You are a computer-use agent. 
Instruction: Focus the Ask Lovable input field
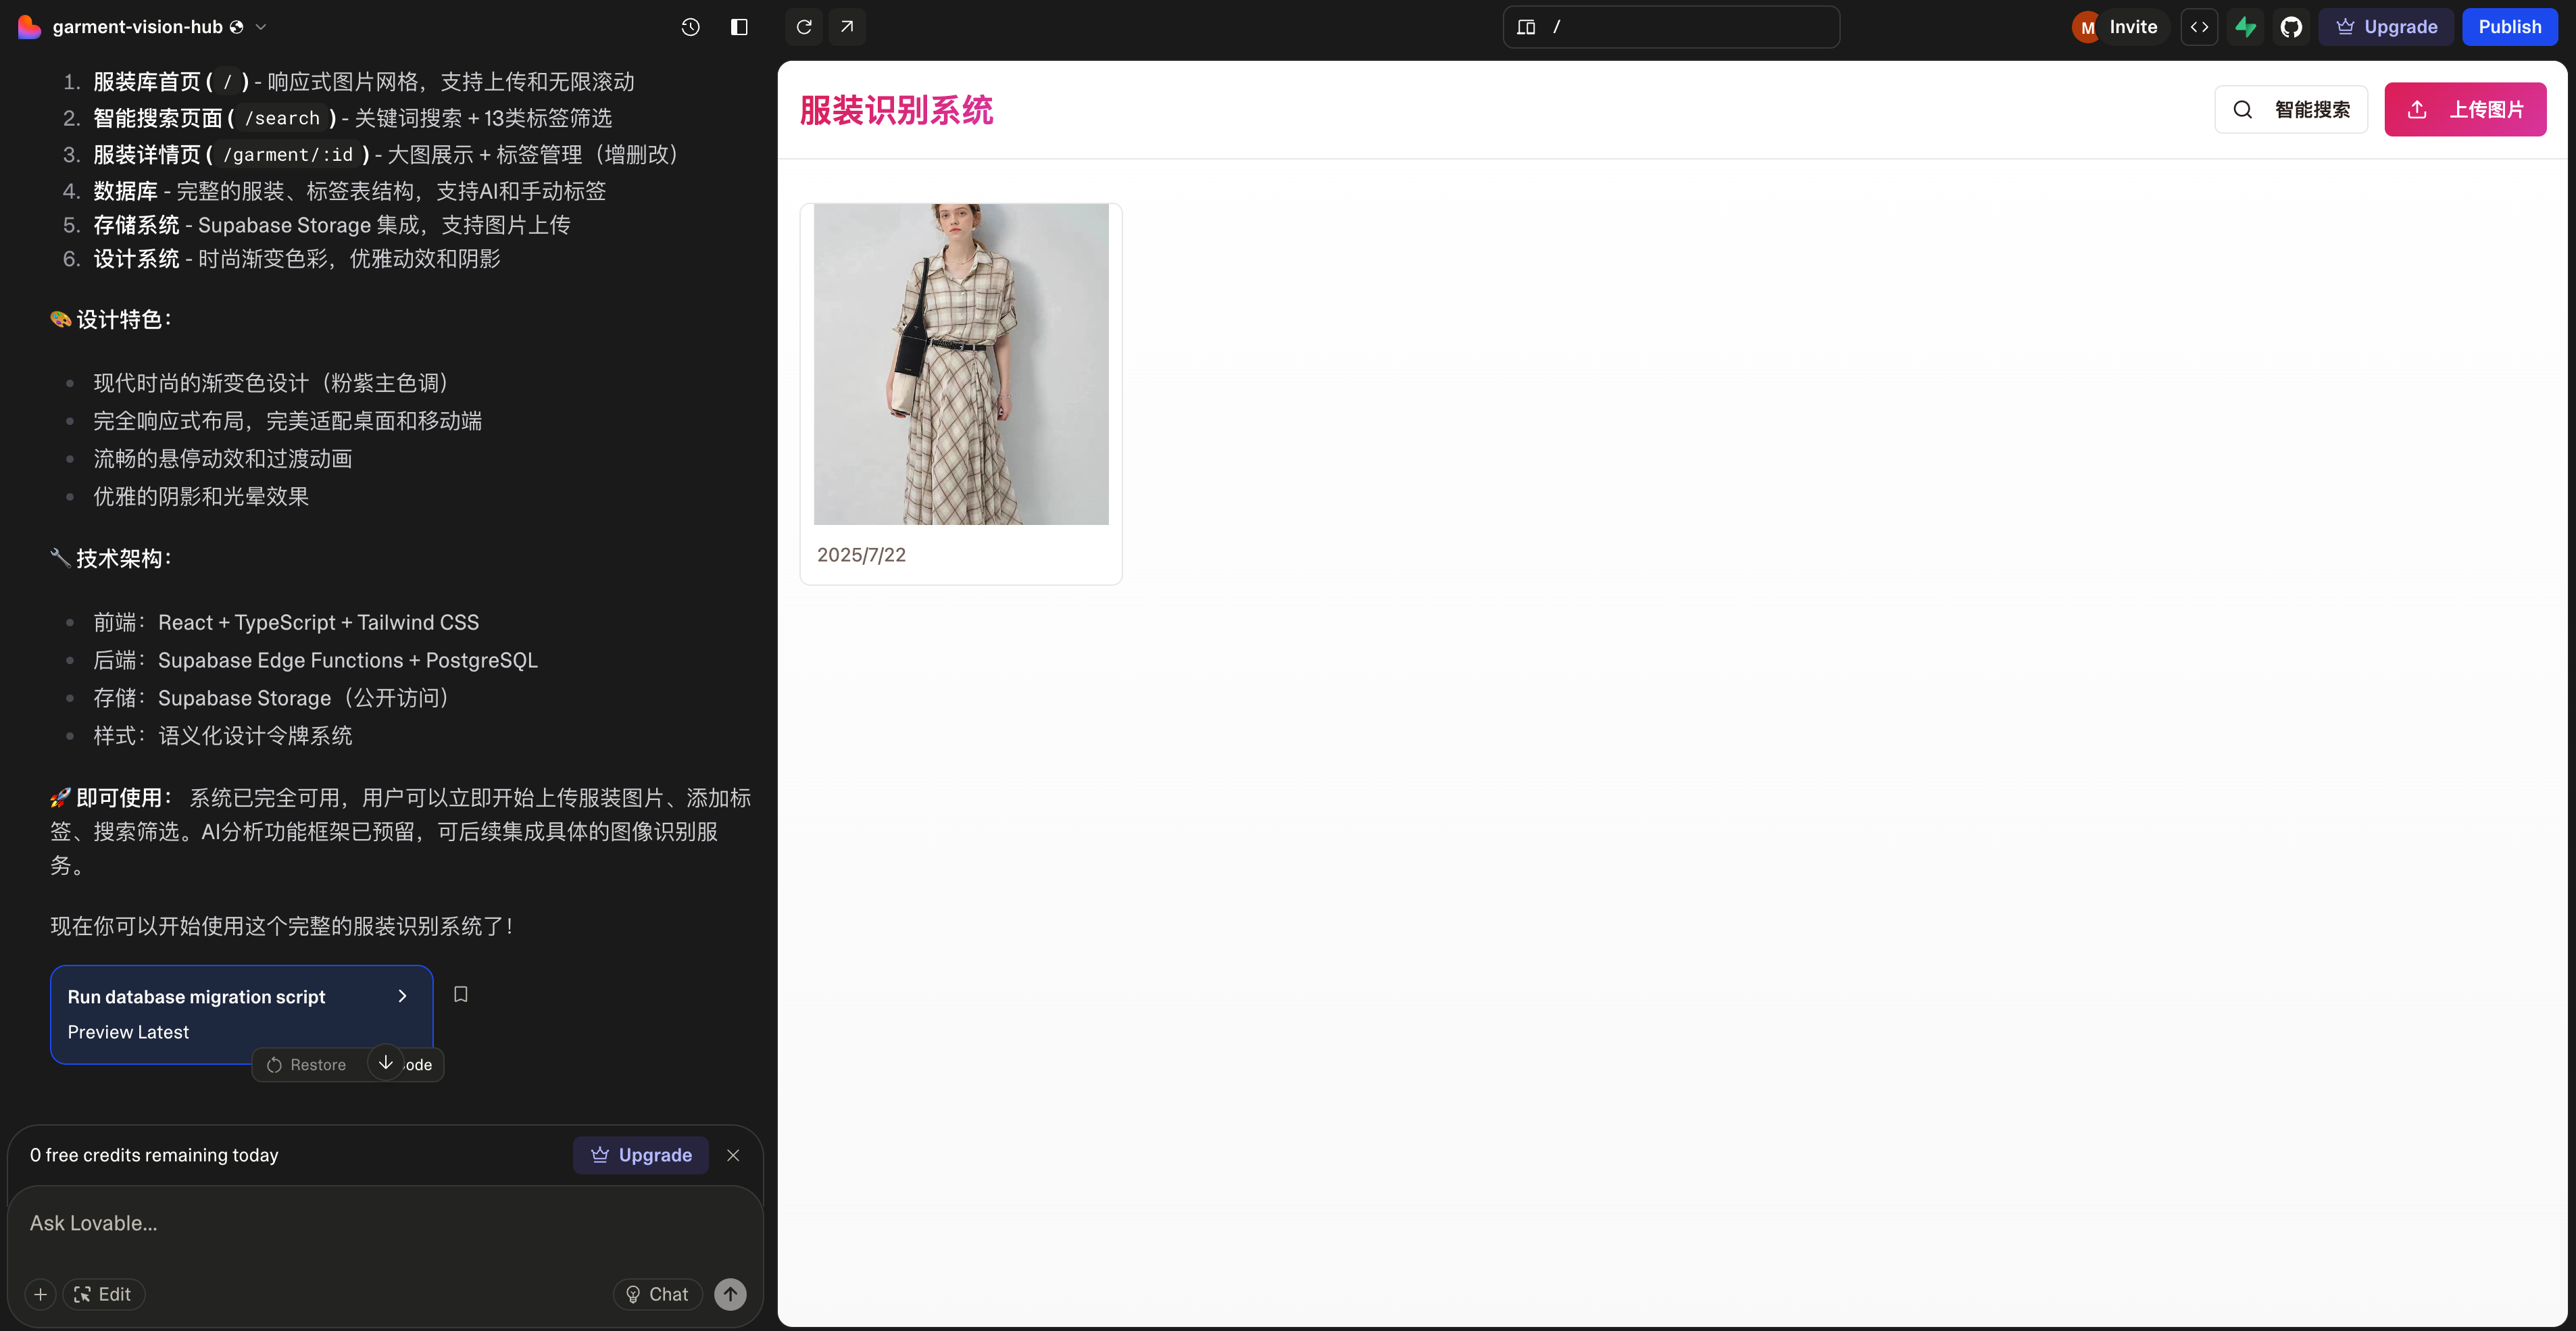tap(385, 1224)
